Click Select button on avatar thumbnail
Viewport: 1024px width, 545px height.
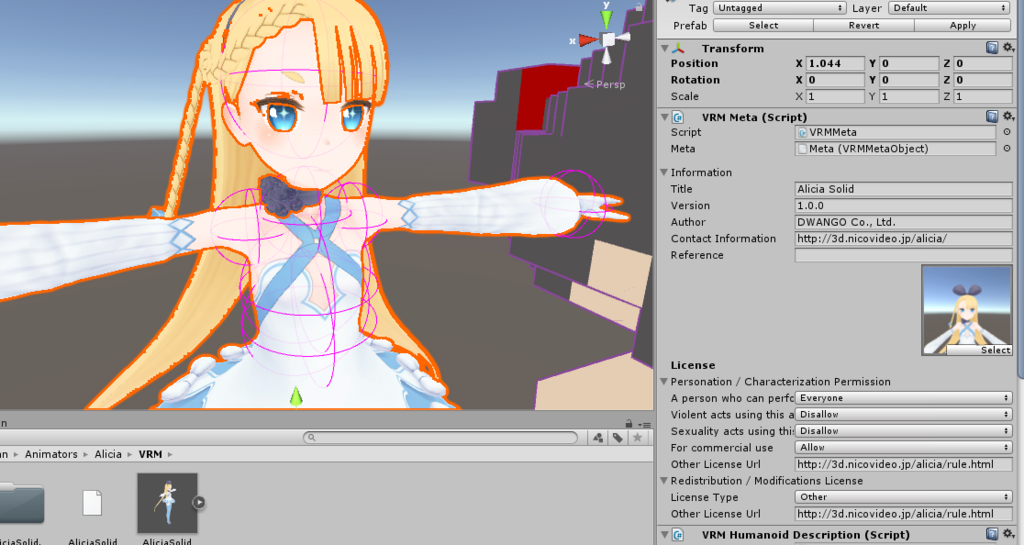click(979, 350)
